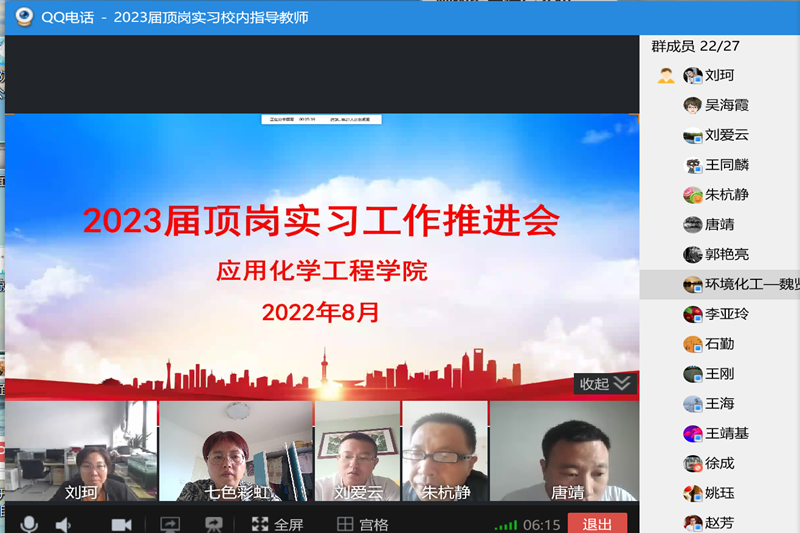The image size is (800, 533).
Task: Click 王靖基's avatar in member list
Action: click(x=693, y=434)
